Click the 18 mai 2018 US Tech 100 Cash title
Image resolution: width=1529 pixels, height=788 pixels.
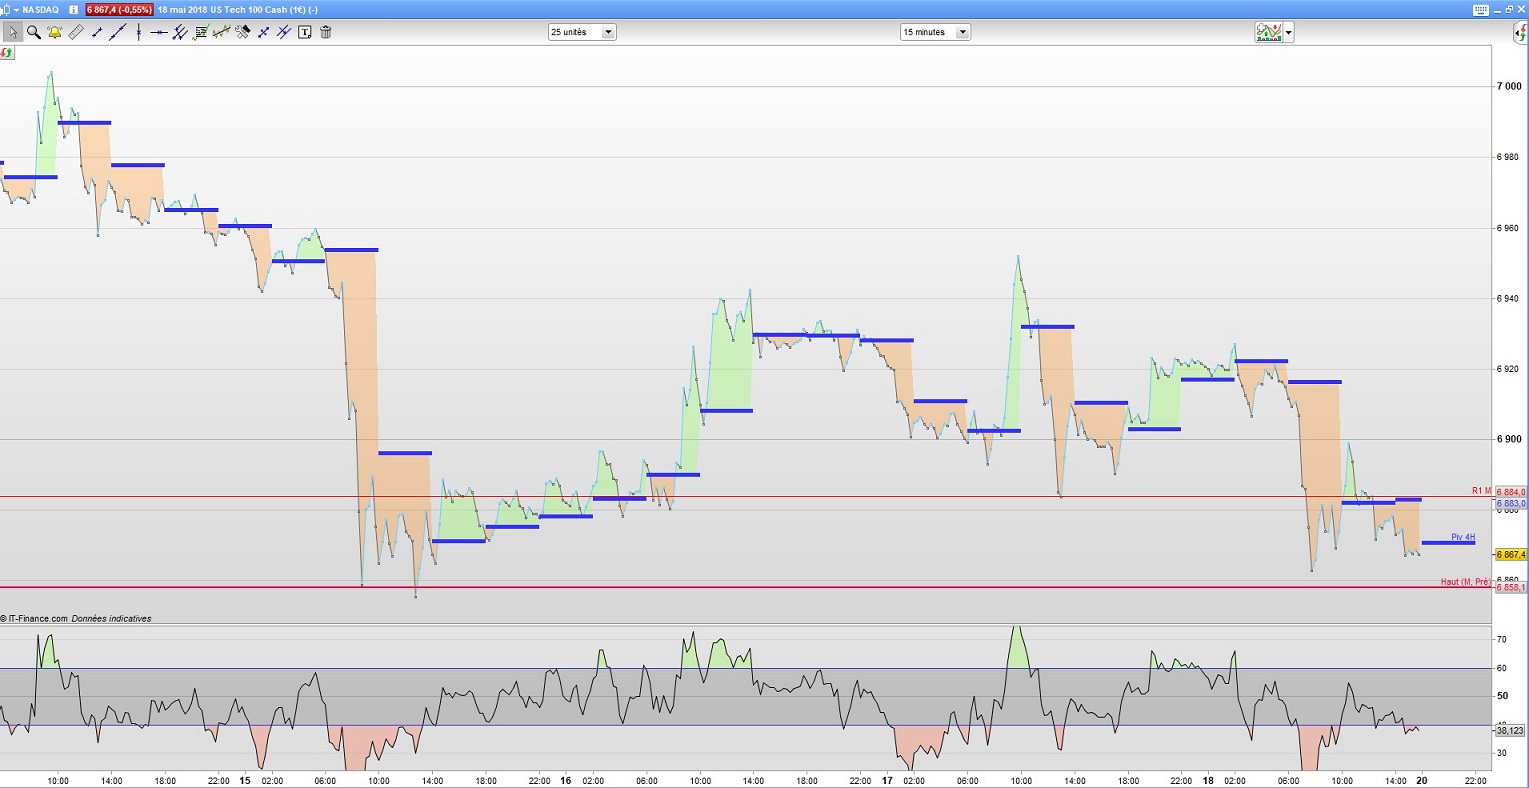[237, 9]
